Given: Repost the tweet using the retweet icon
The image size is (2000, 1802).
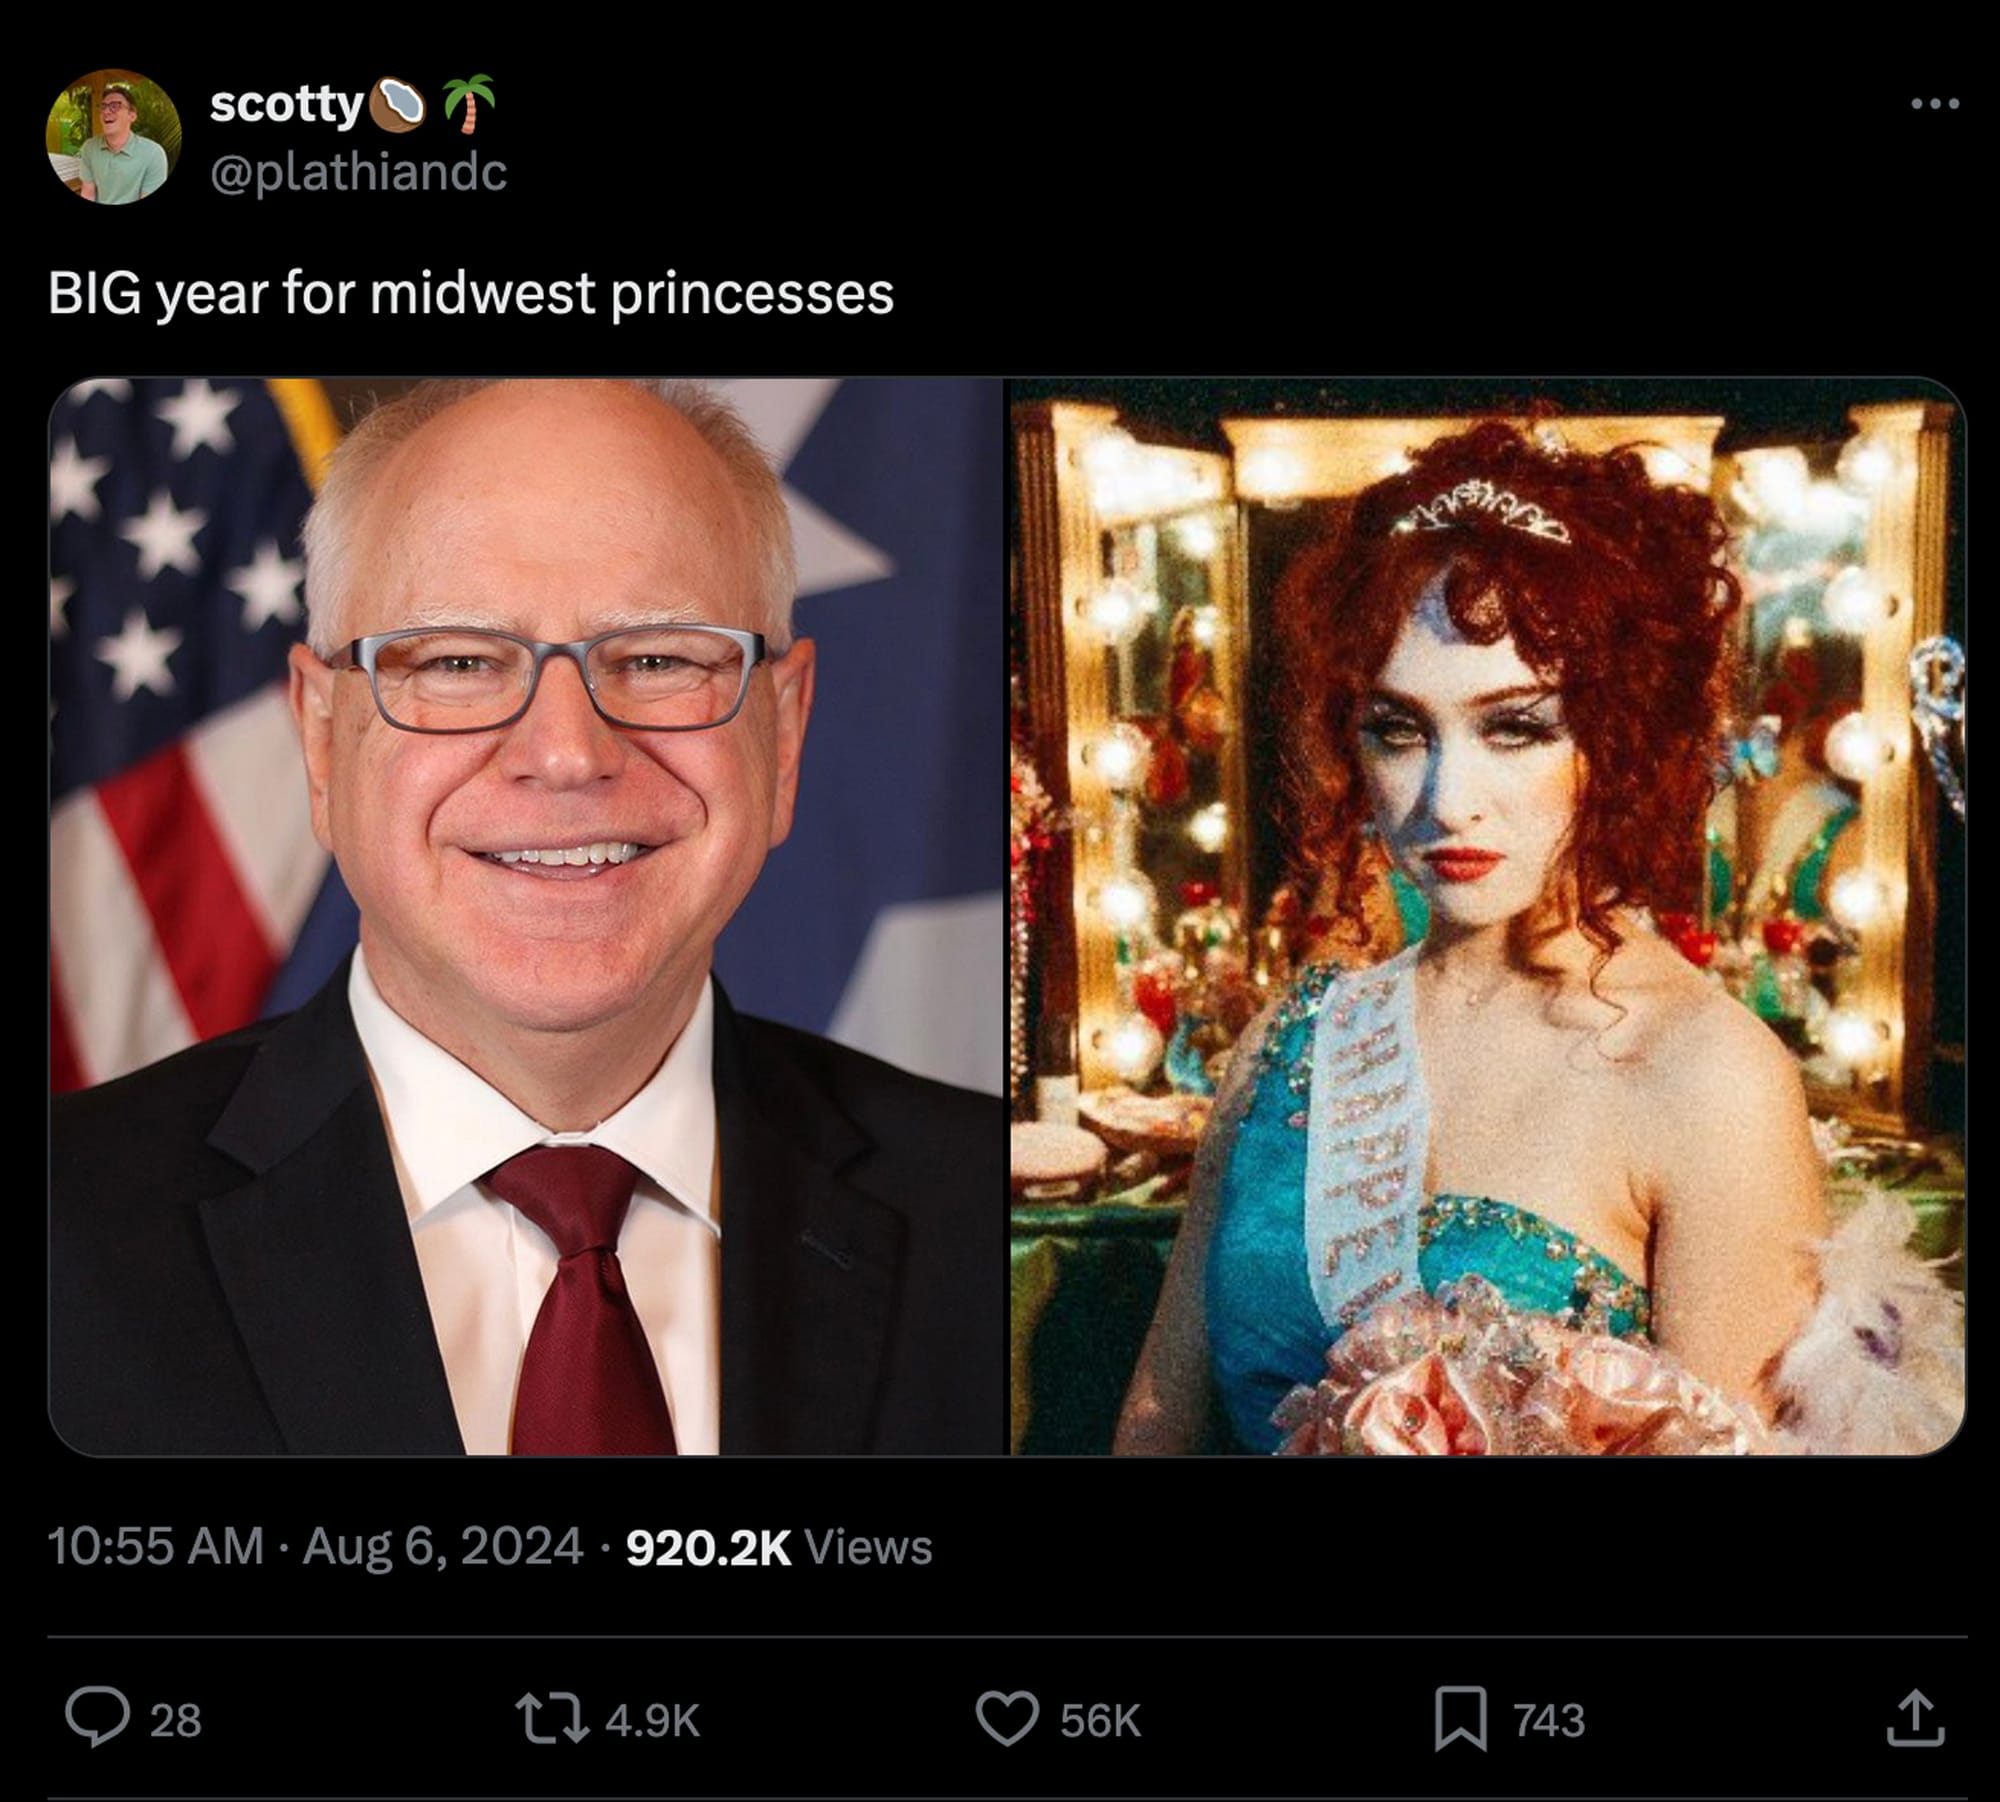Looking at the screenshot, I should pyautogui.click(x=551, y=1718).
